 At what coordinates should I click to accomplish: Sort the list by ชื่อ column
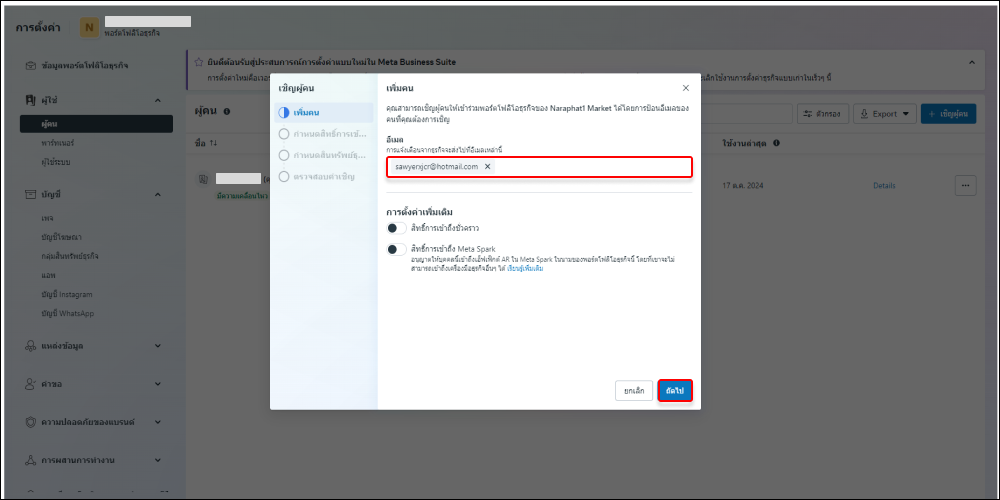coord(206,143)
